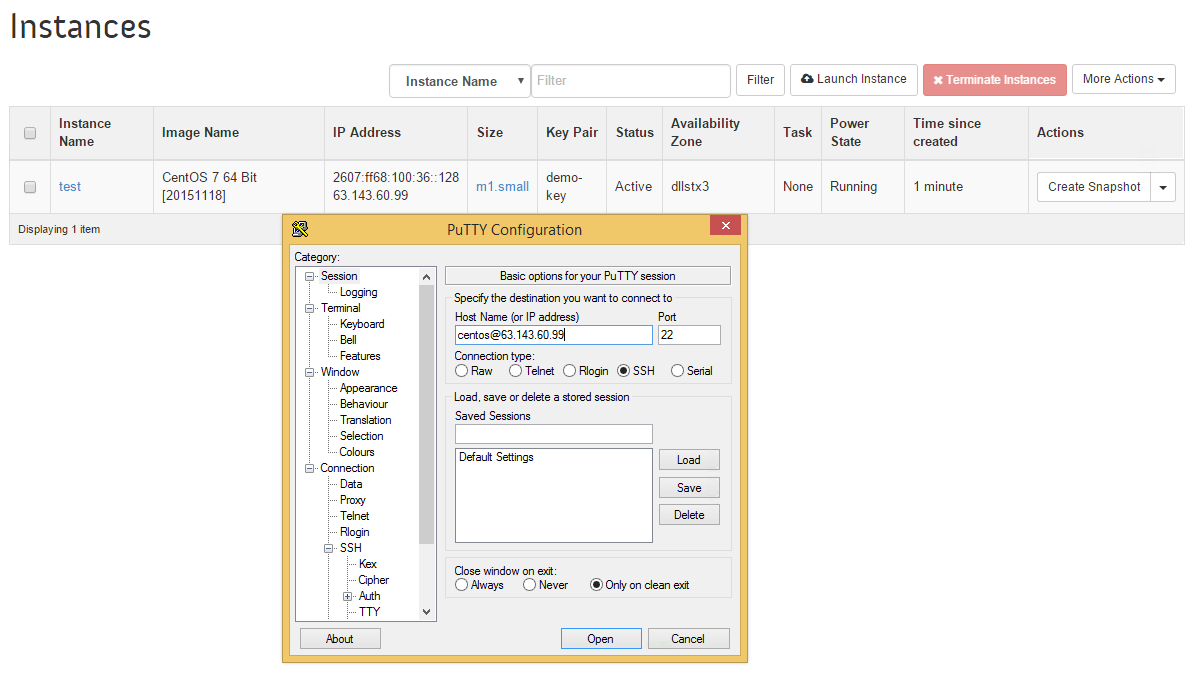1196x689 pixels.
Task: Open the Instance Name filter dropdown
Action: pyautogui.click(x=460, y=81)
